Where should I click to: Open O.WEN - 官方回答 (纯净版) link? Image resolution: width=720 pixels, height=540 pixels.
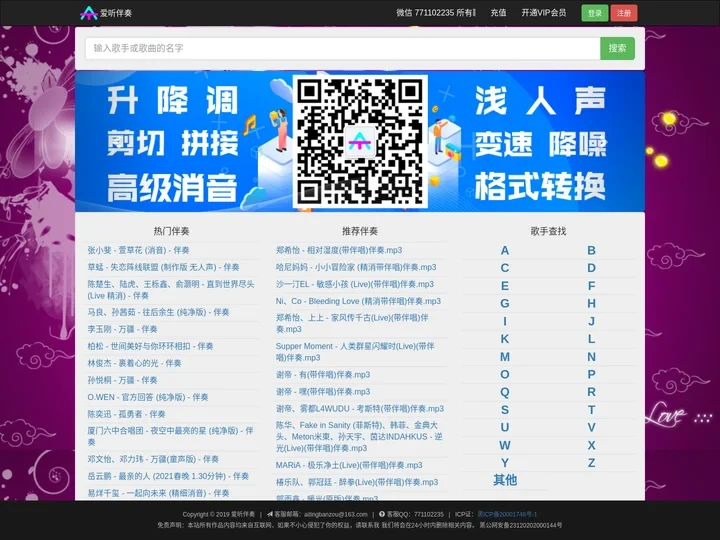click(147, 397)
